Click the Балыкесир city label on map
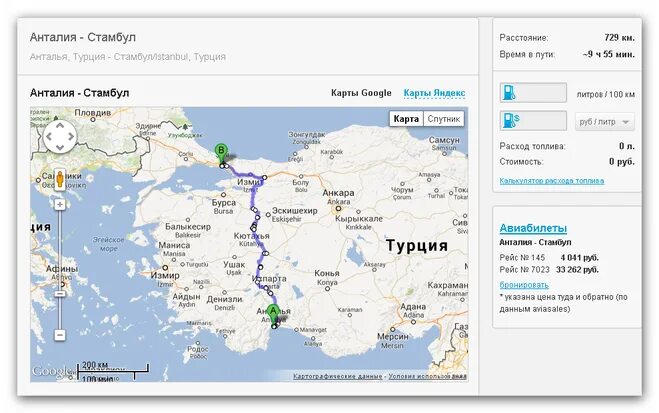Image resolution: width=659 pixels, height=413 pixels. tap(188, 227)
